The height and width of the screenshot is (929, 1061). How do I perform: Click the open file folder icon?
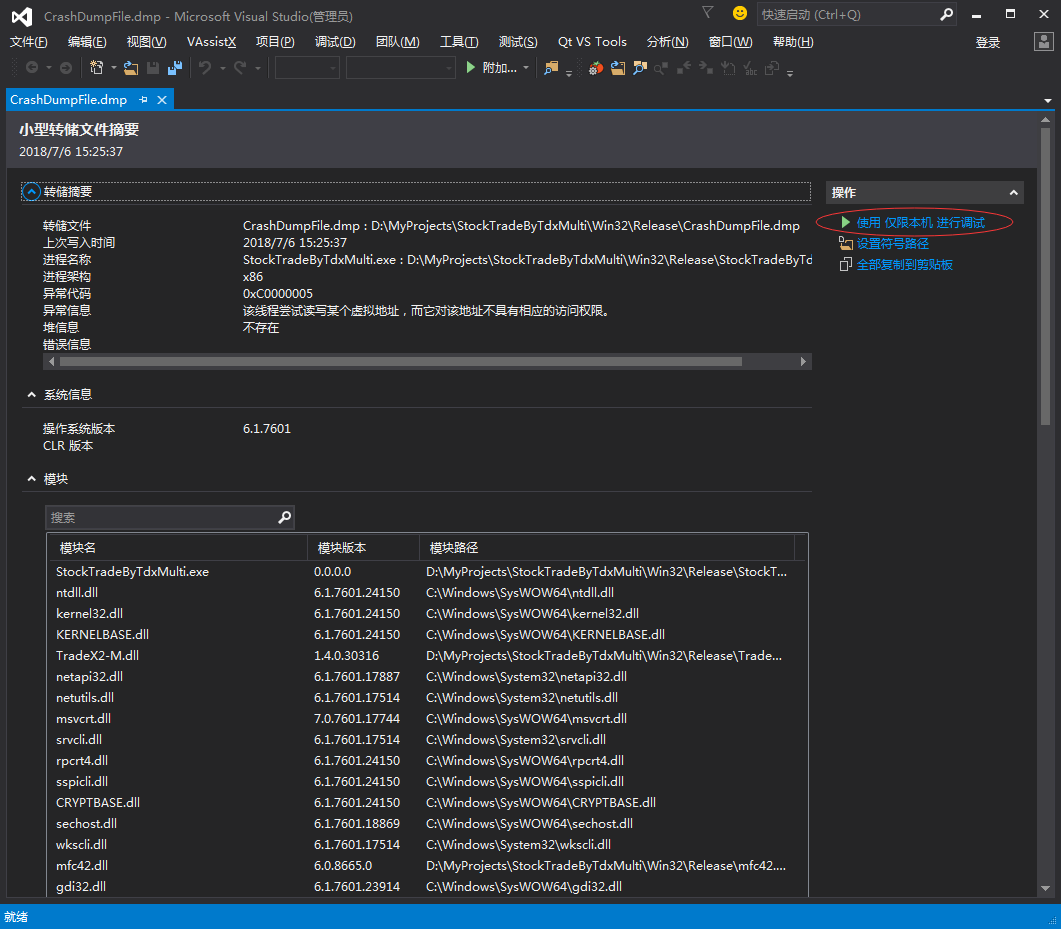pos(131,68)
